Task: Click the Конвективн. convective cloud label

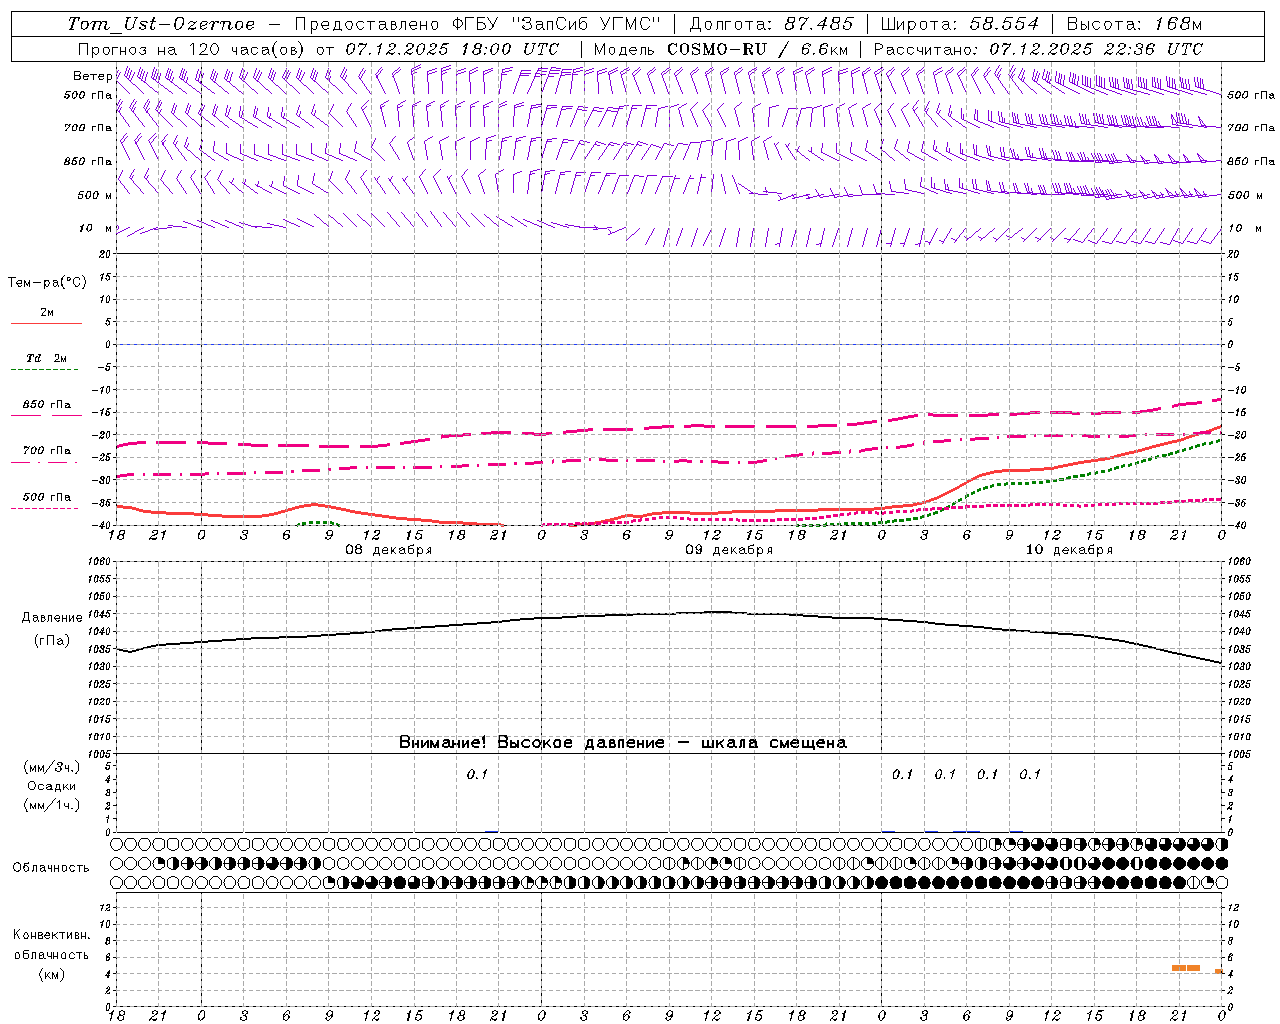Action: (x=51, y=935)
